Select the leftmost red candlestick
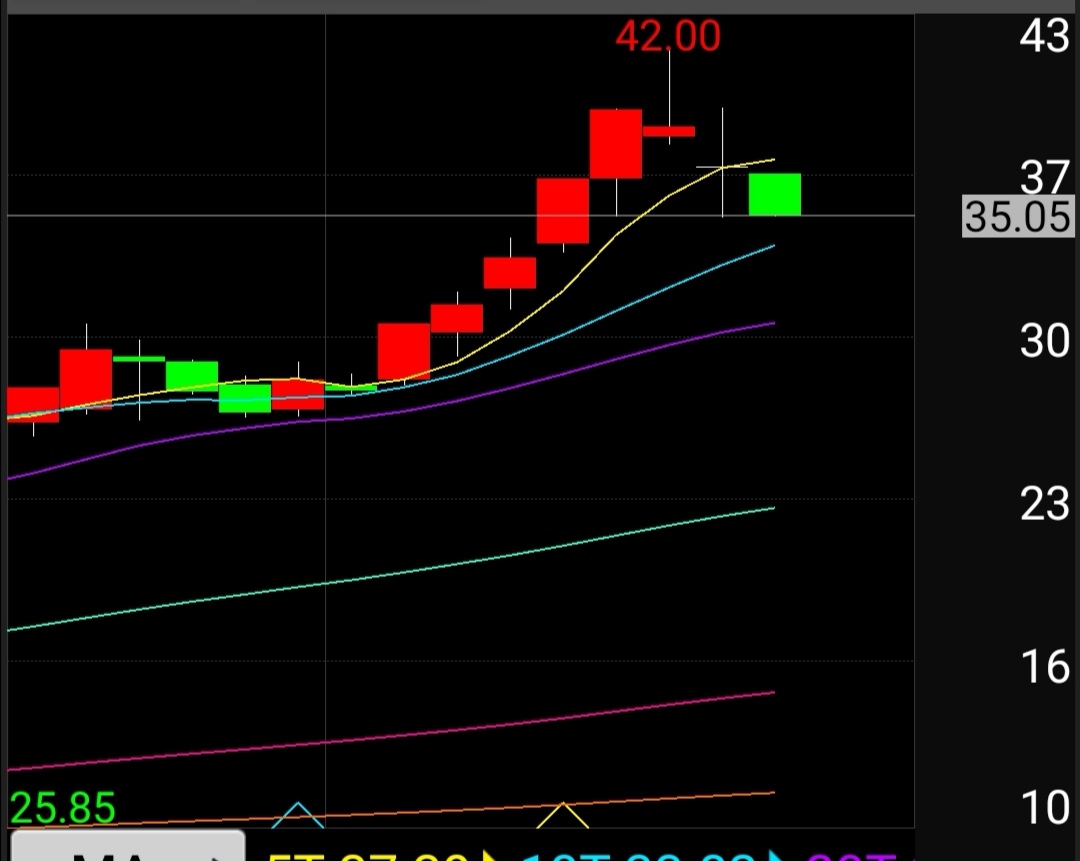Screen dimensions: 1080x861 click(x=32, y=404)
